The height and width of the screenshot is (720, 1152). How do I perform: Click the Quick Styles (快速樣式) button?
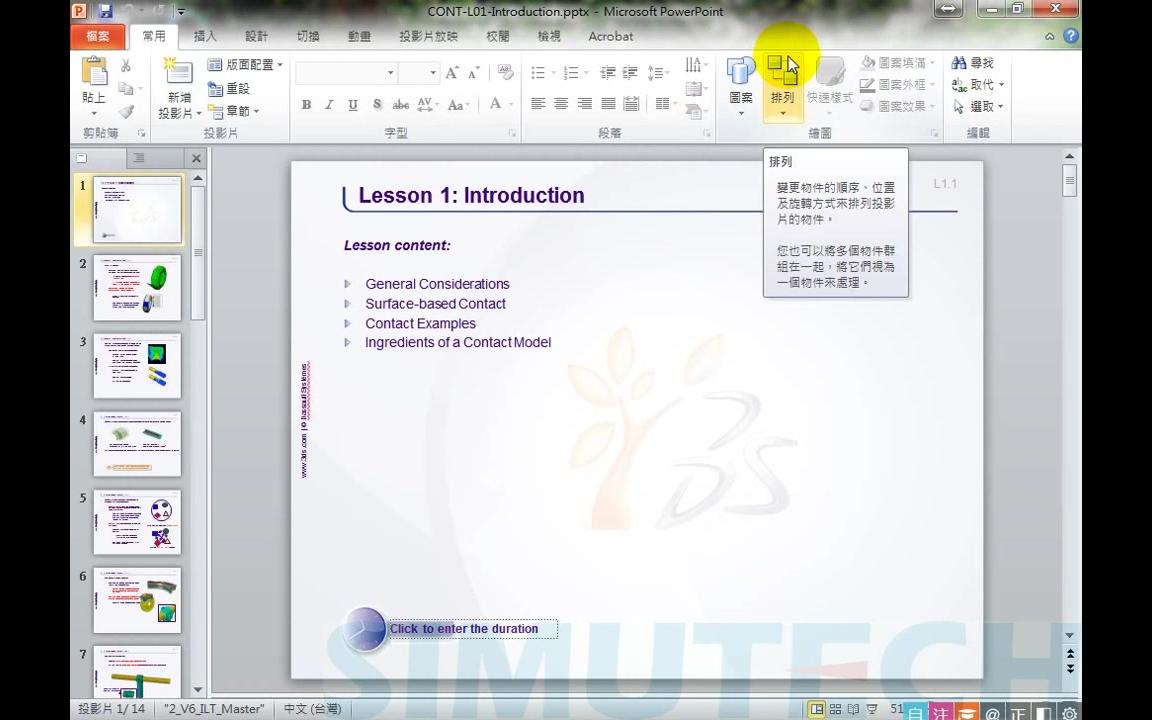pyautogui.click(x=829, y=87)
